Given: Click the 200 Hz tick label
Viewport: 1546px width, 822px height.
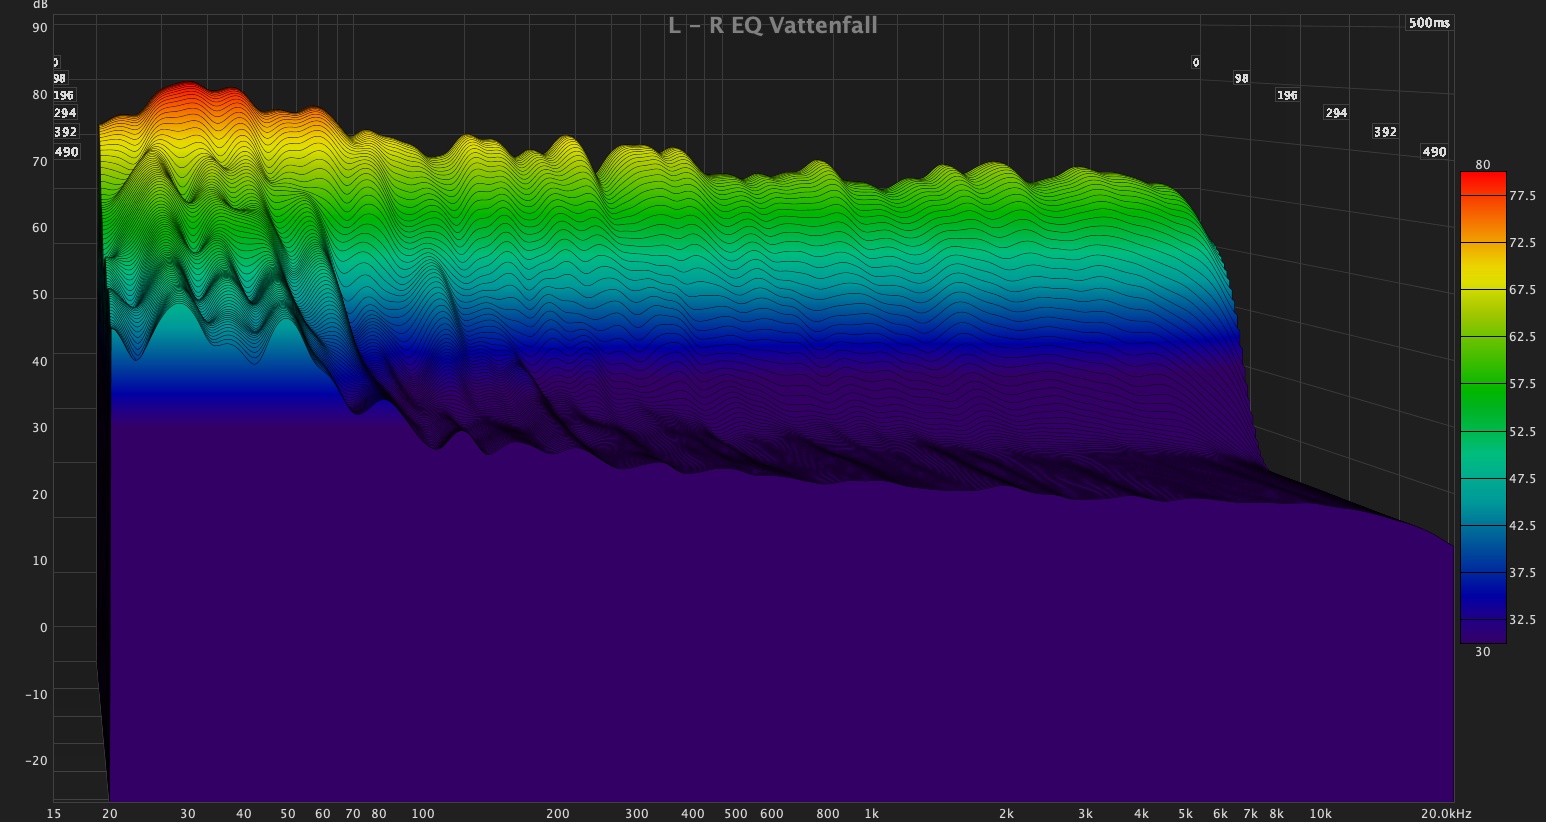Looking at the screenshot, I should 558,813.
